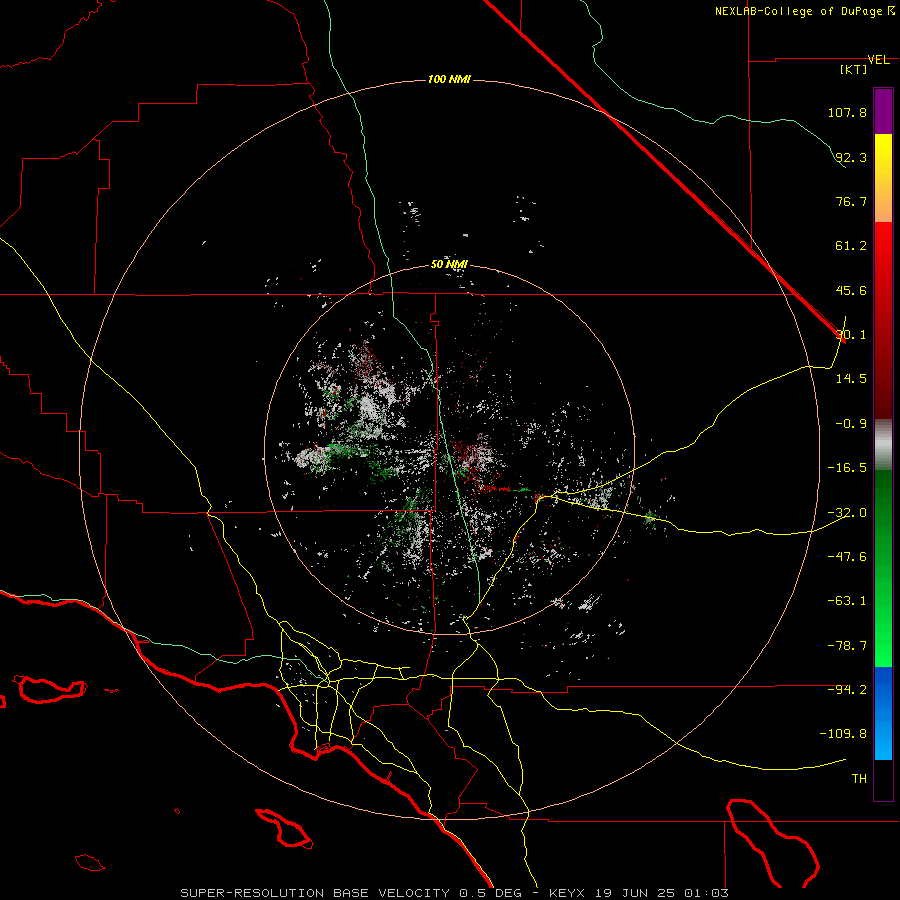Click the 14.5 legend value

coord(851,379)
